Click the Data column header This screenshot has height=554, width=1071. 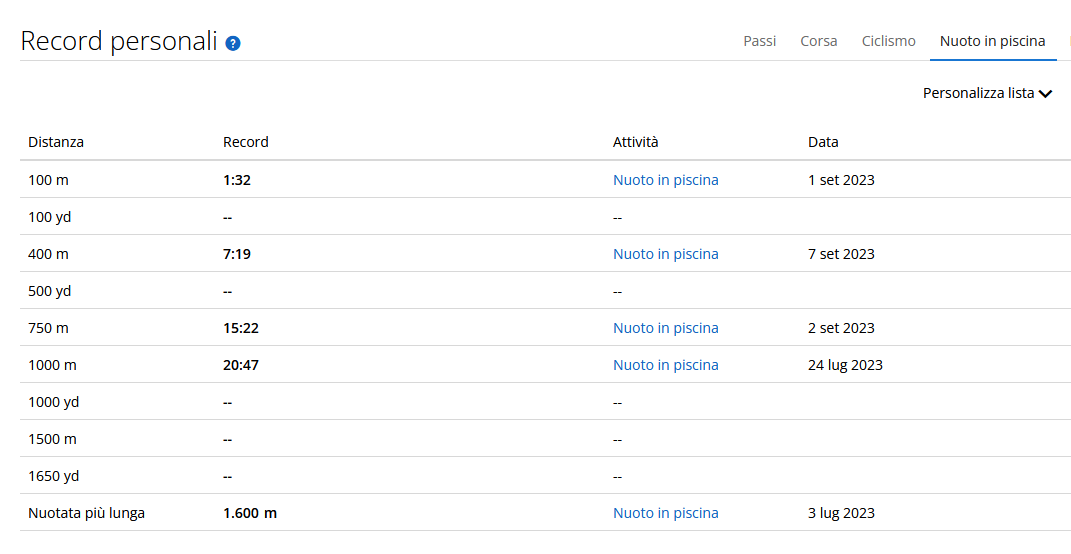pyautogui.click(x=823, y=142)
